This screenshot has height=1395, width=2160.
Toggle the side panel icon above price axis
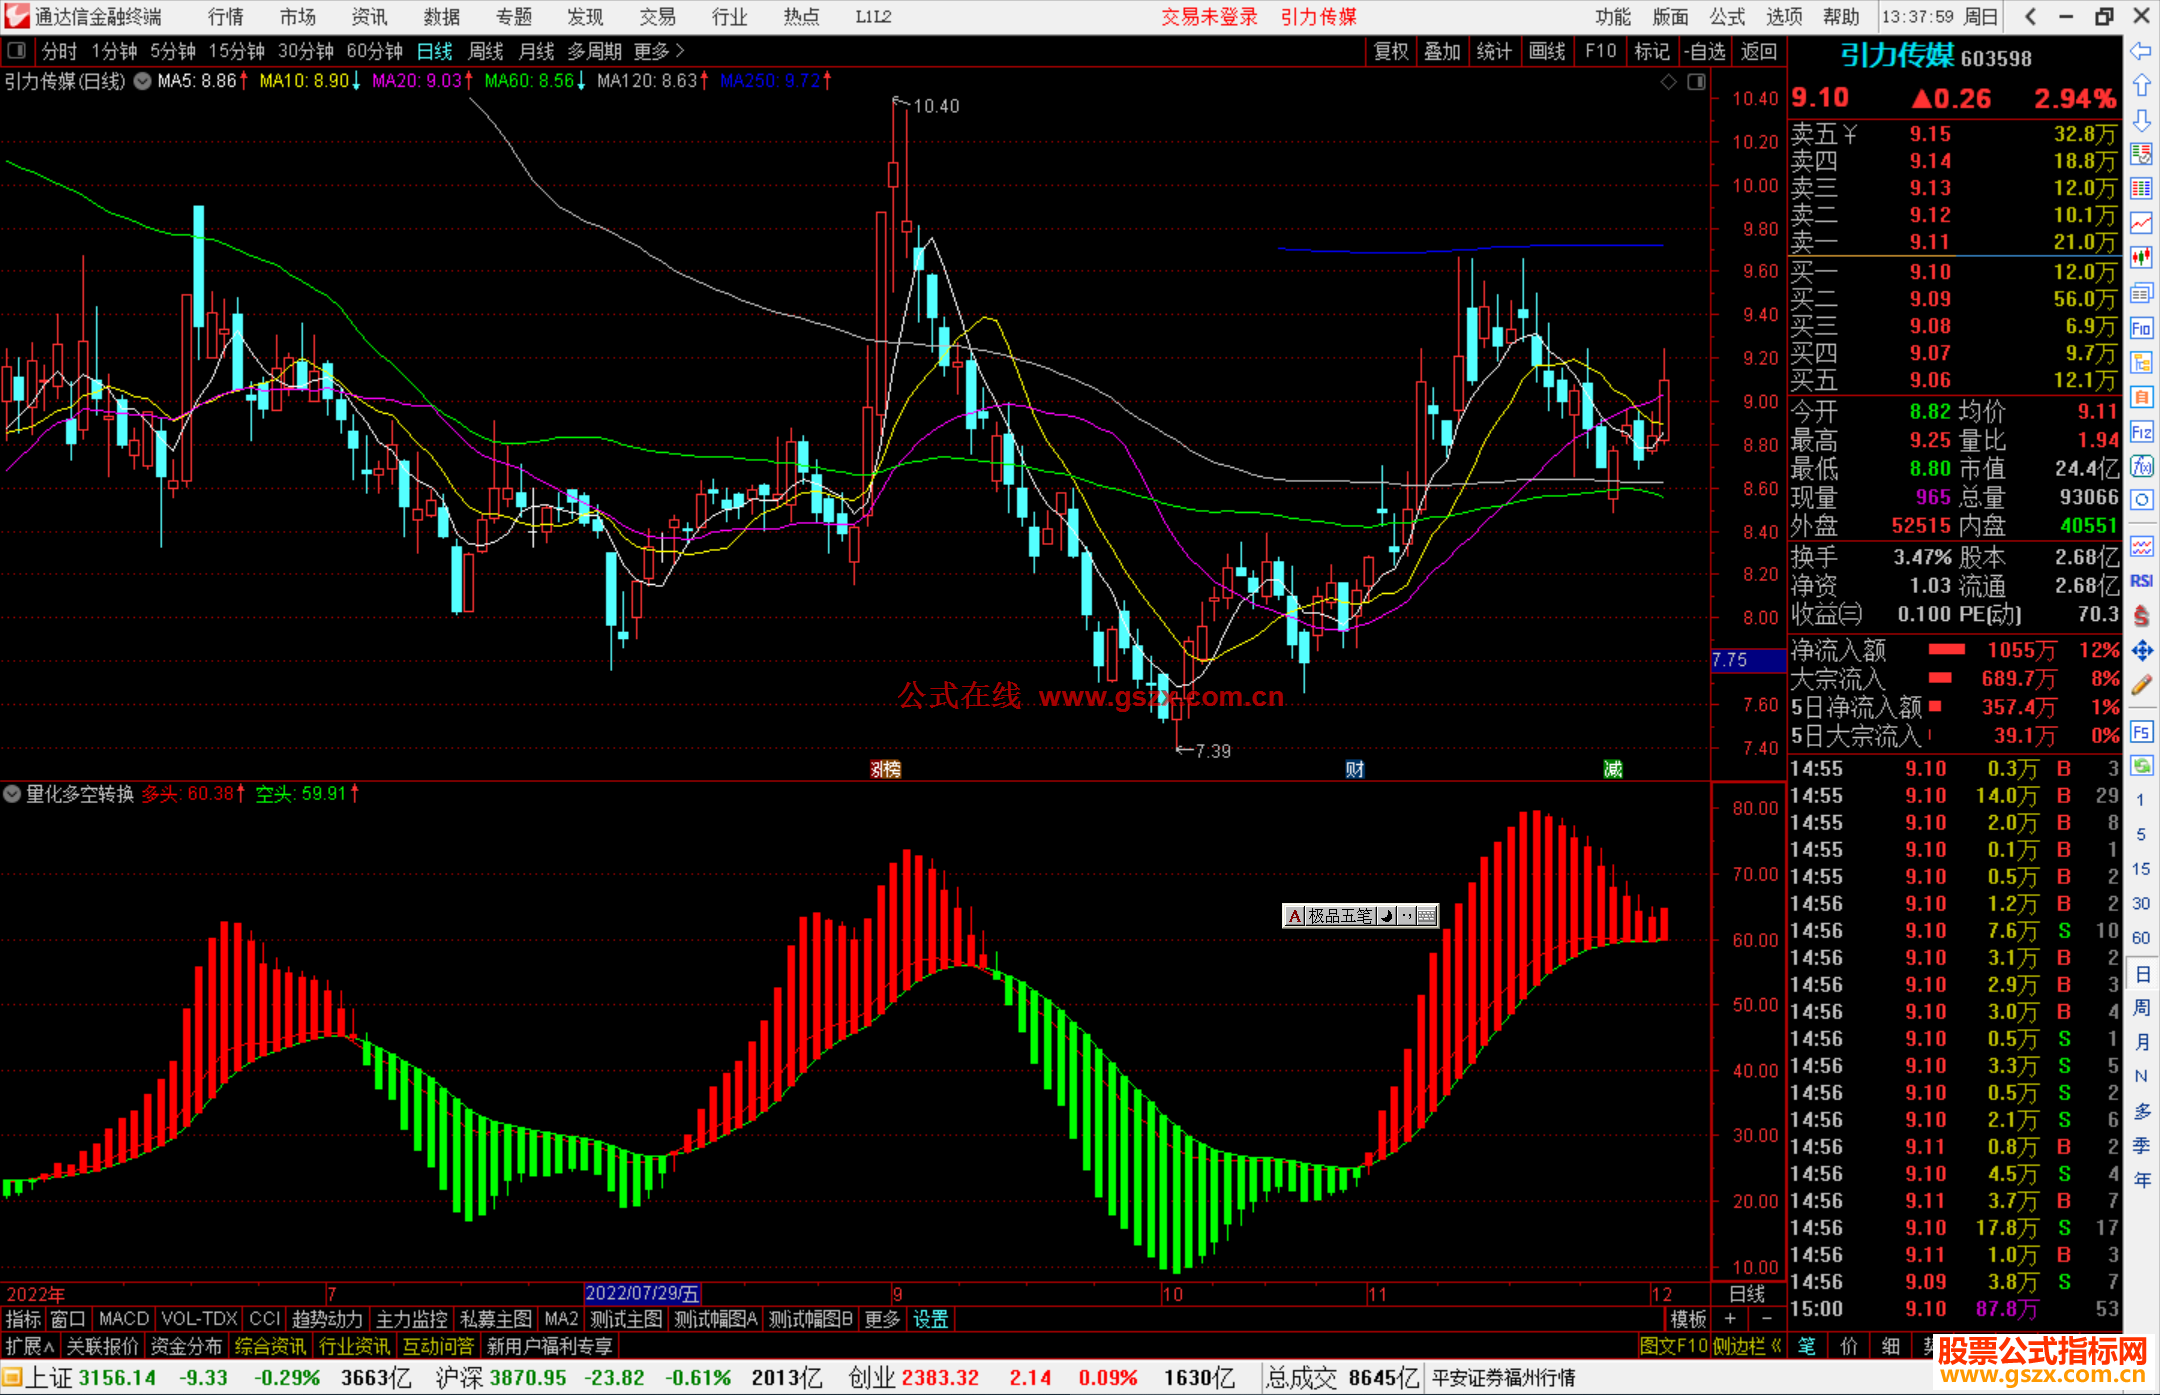[1696, 82]
